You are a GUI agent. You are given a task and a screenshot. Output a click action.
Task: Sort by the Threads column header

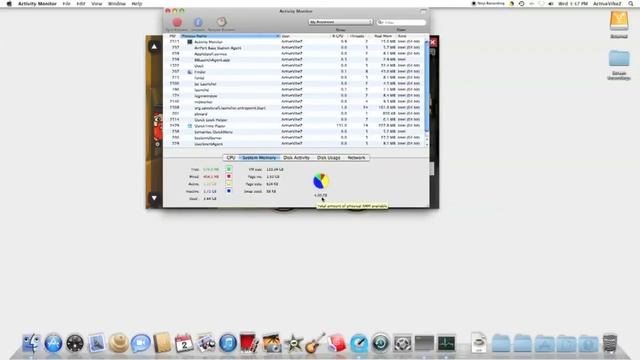tap(358, 36)
